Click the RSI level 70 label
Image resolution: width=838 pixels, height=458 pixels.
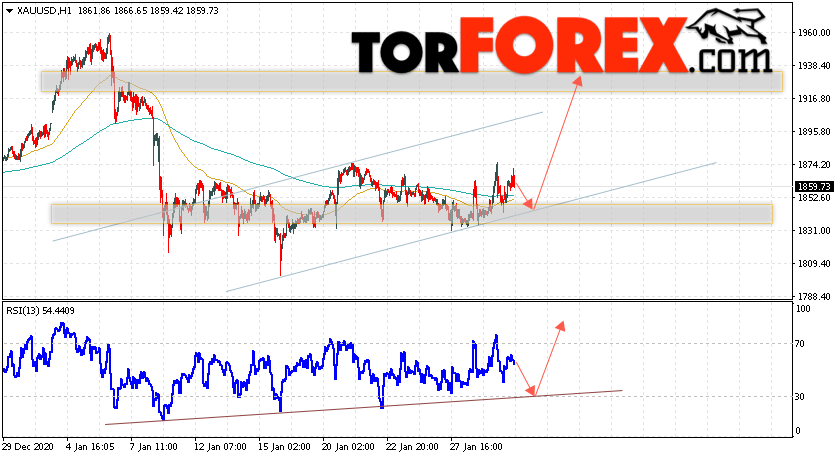pos(800,344)
